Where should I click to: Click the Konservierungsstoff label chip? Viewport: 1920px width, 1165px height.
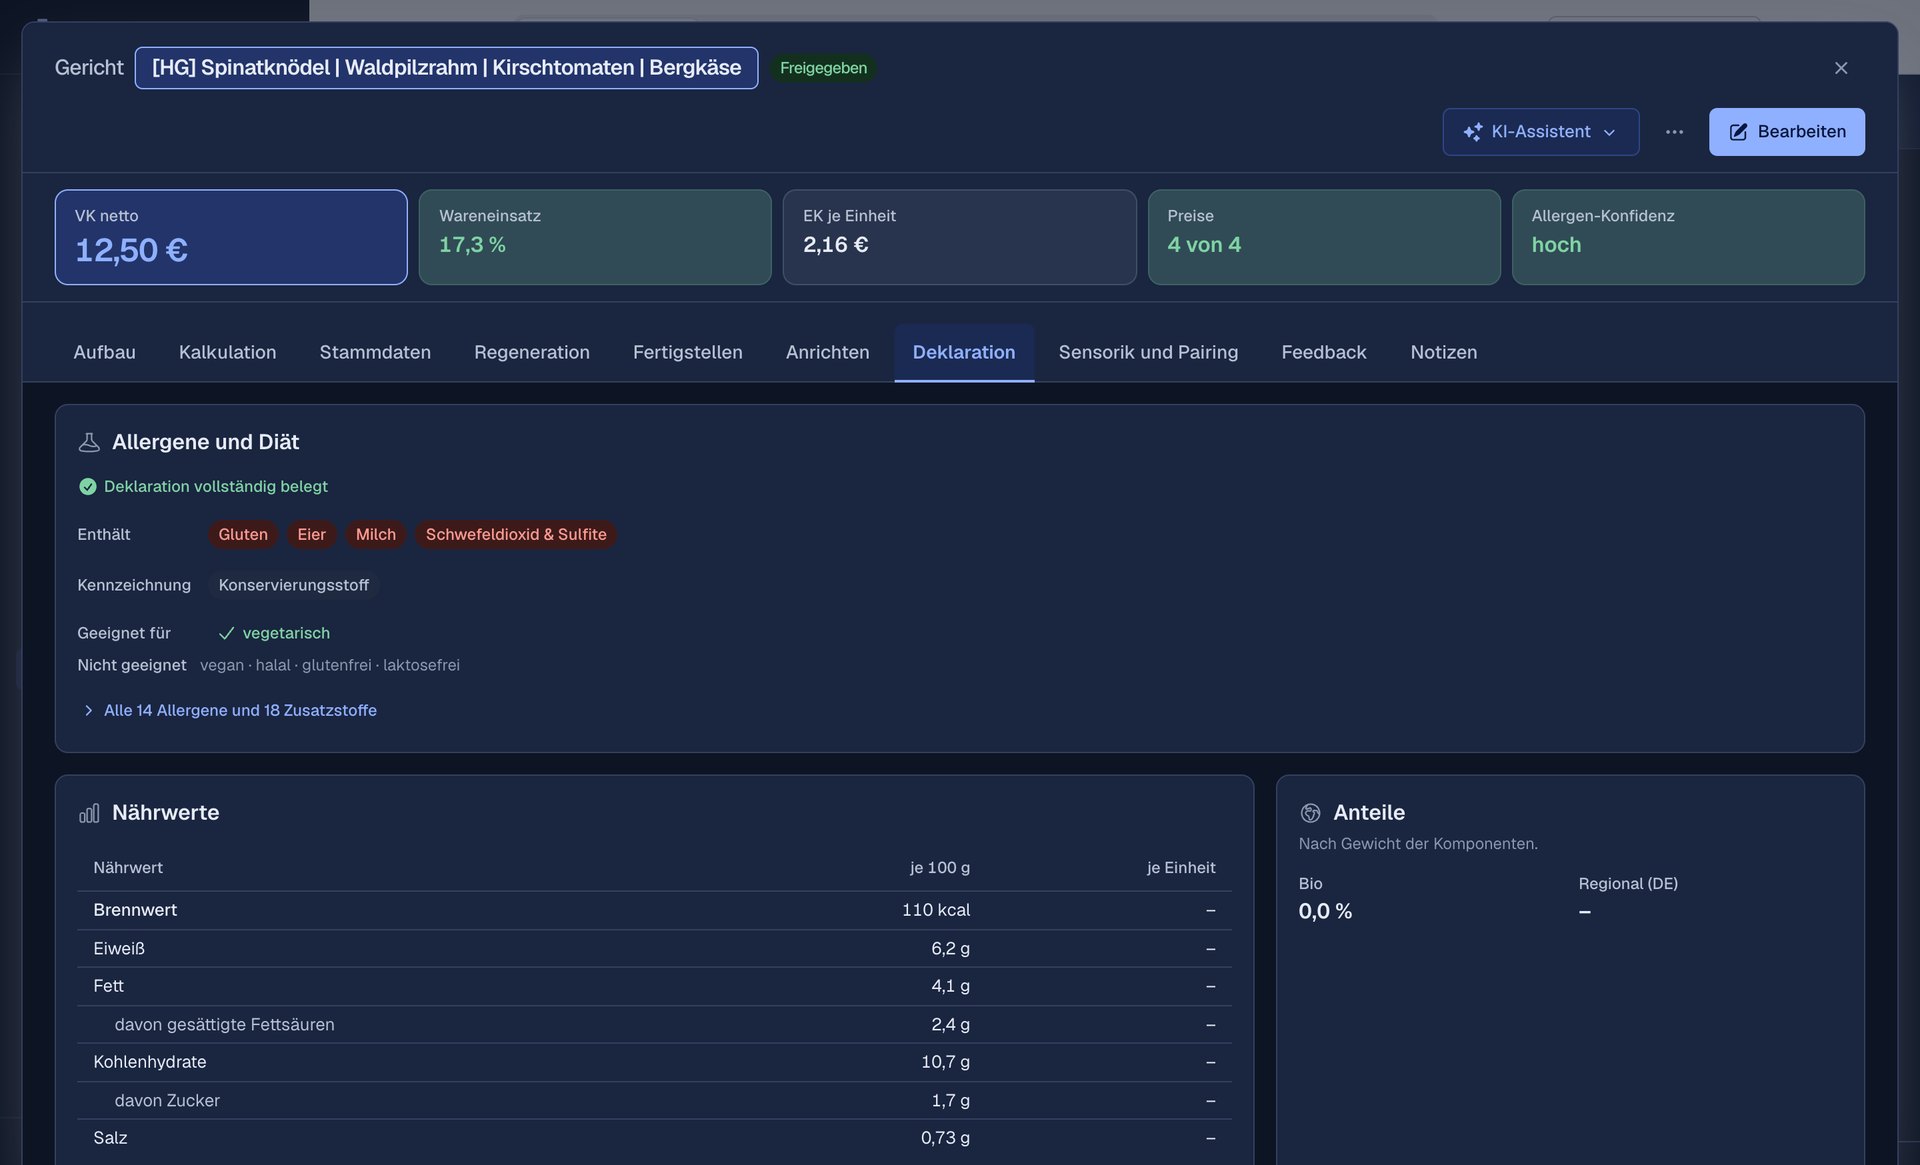tap(293, 585)
